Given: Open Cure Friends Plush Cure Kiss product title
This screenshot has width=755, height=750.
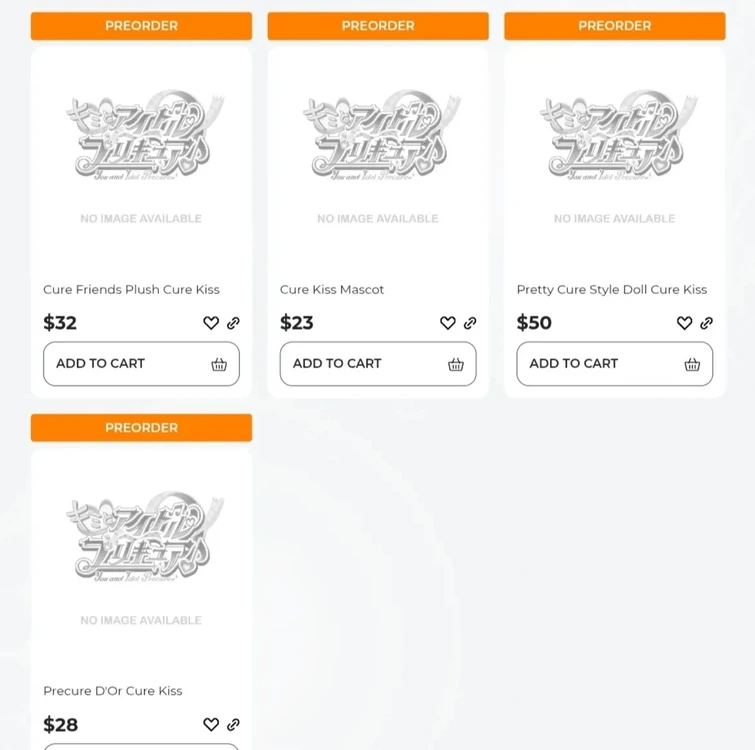Looking at the screenshot, I should [131, 290].
